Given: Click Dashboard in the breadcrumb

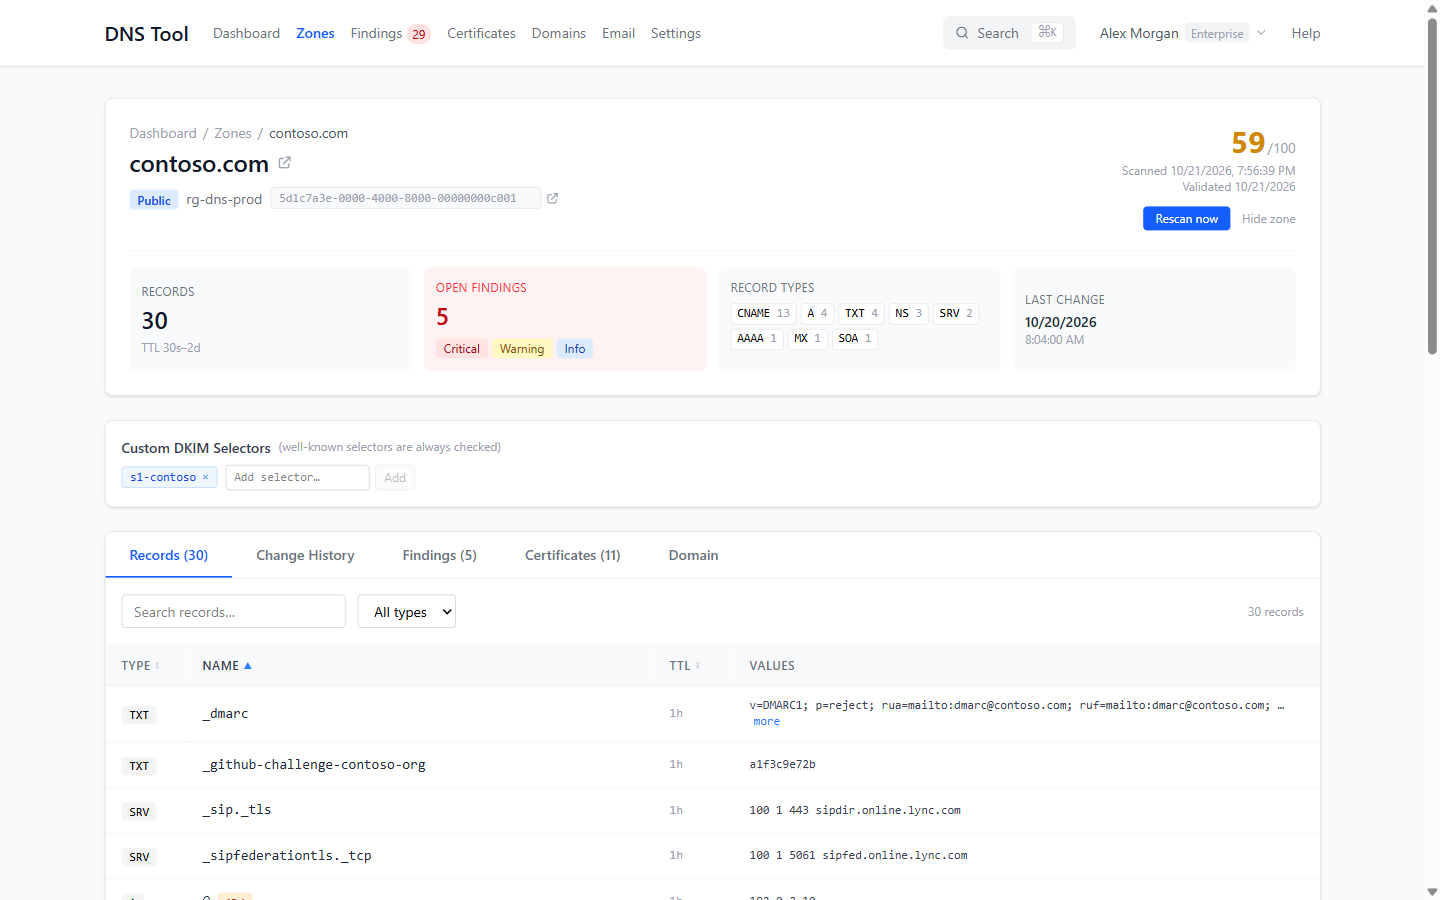Looking at the screenshot, I should click(163, 133).
